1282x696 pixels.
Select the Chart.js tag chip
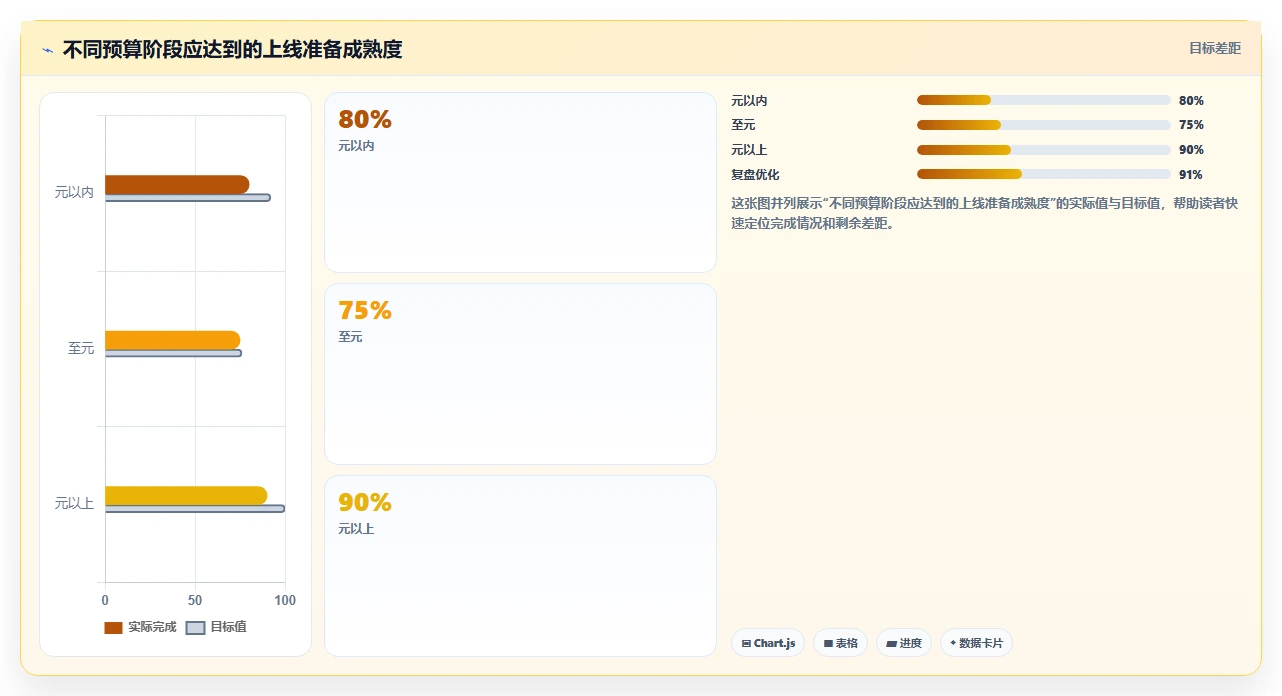[768, 643]
